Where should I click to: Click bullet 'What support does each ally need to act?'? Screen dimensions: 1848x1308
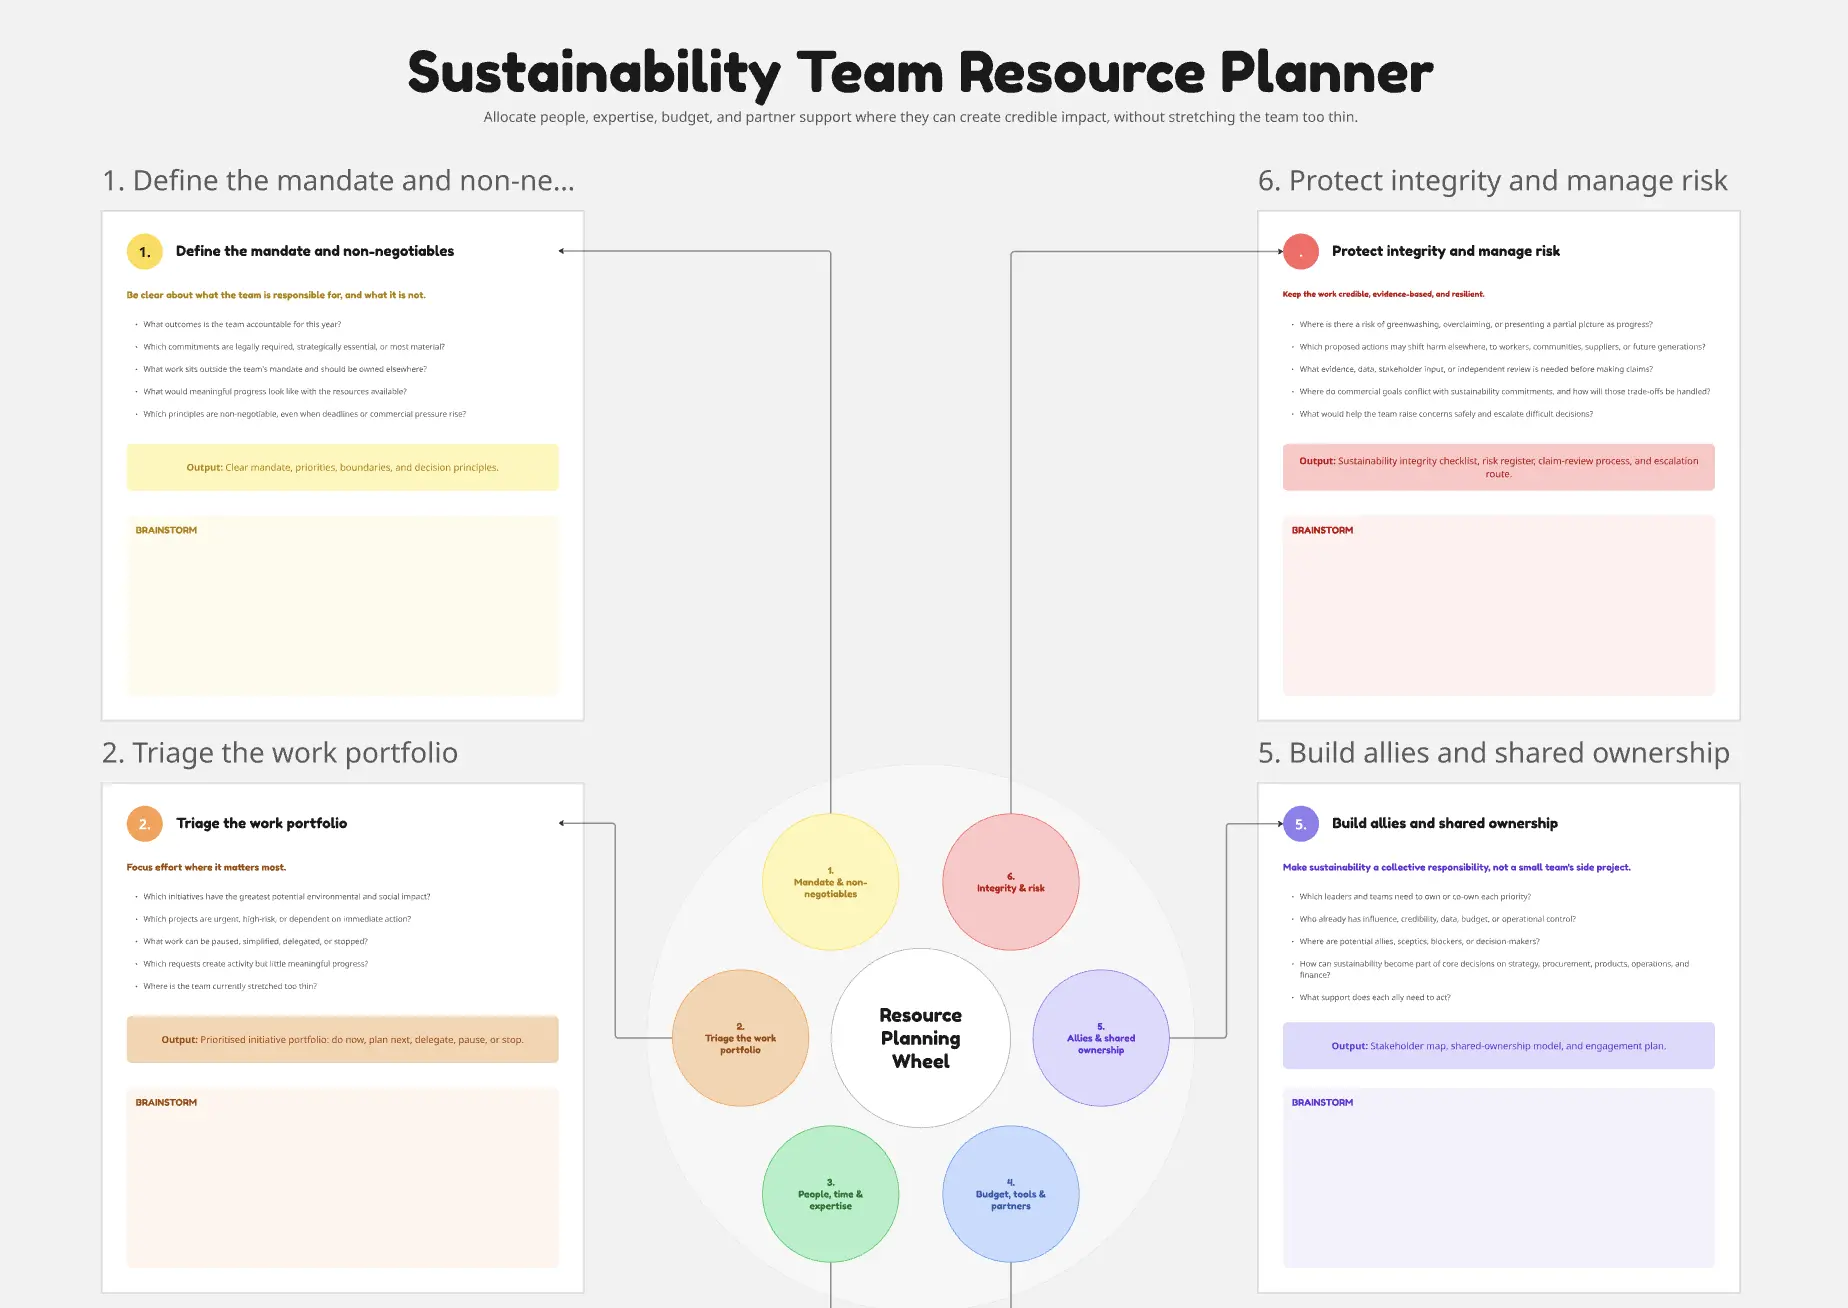pos(1375,997)
